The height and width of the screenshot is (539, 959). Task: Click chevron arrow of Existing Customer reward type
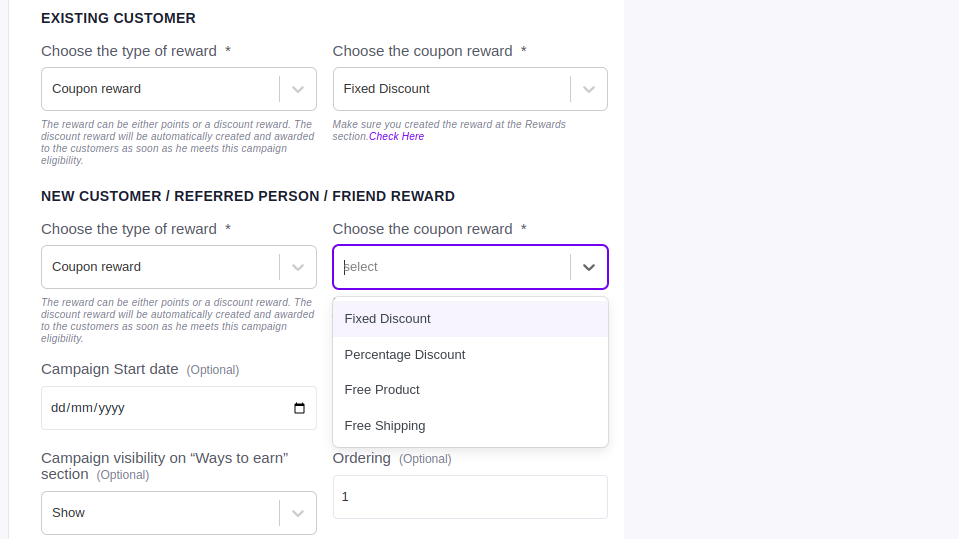pyautogui.click(x=298, y=89)
